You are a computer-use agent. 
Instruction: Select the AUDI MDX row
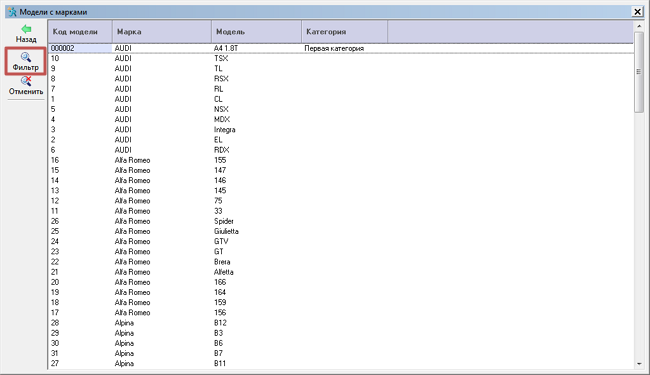coord(341,119)
